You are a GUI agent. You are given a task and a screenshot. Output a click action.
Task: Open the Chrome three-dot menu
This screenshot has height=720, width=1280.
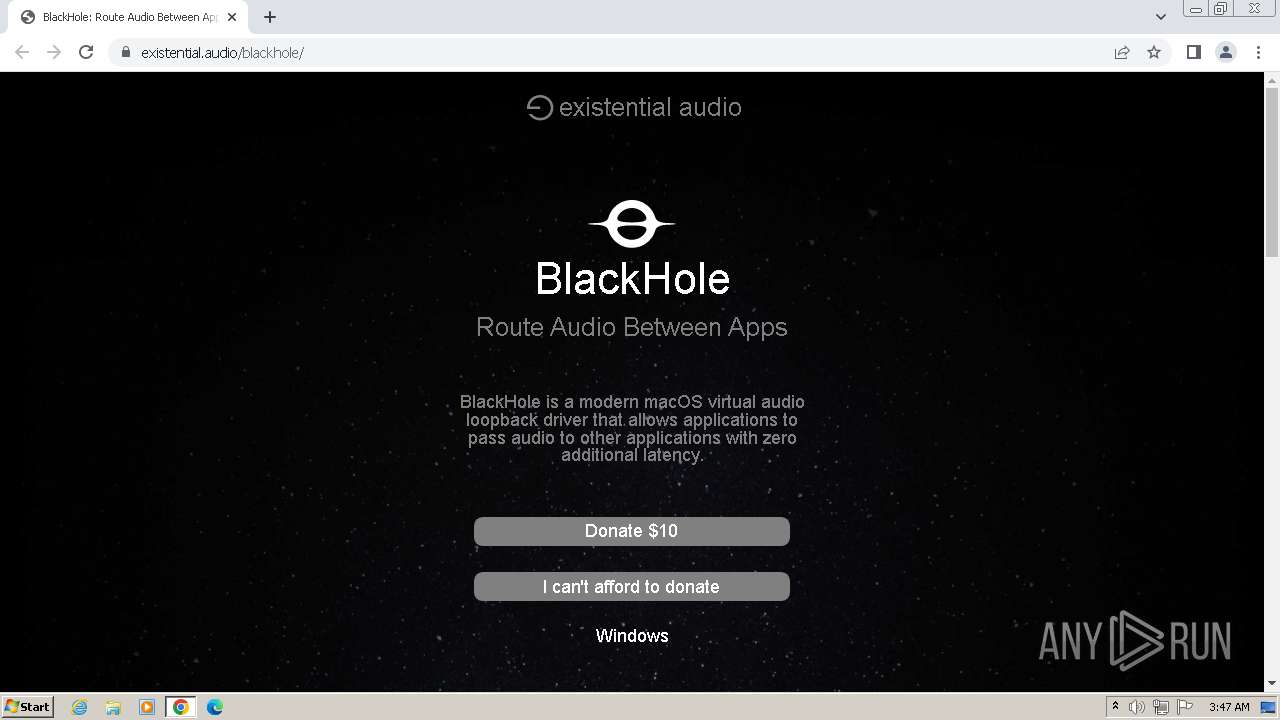point(1259,52)
